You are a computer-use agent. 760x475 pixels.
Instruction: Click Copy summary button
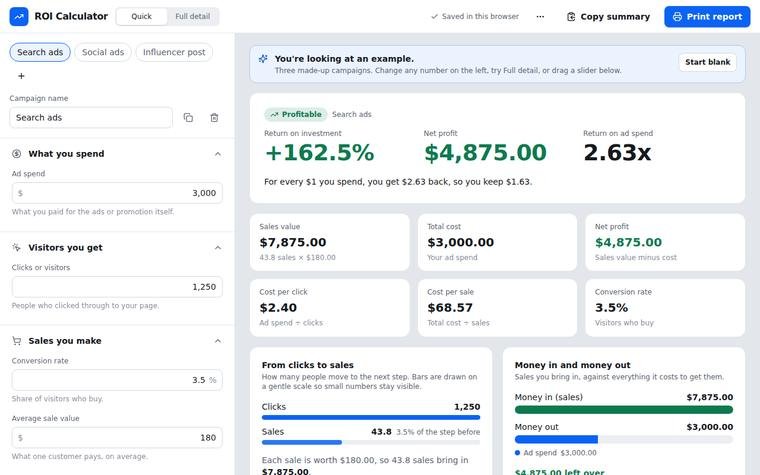[x=608, y=16]
